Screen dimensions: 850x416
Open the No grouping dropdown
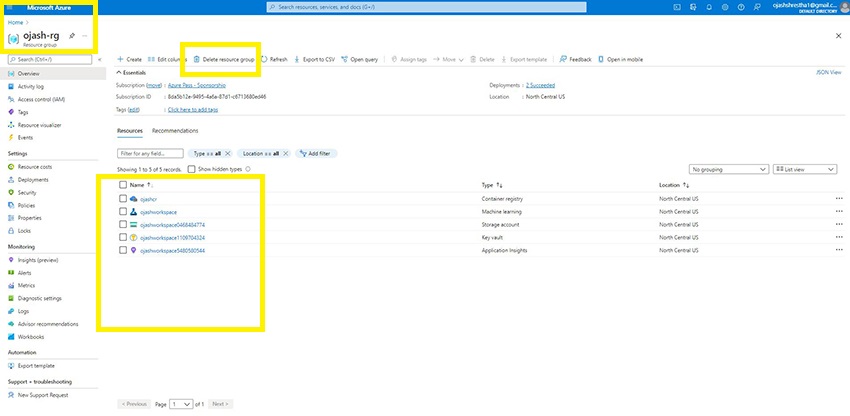(x=729, y=170)
